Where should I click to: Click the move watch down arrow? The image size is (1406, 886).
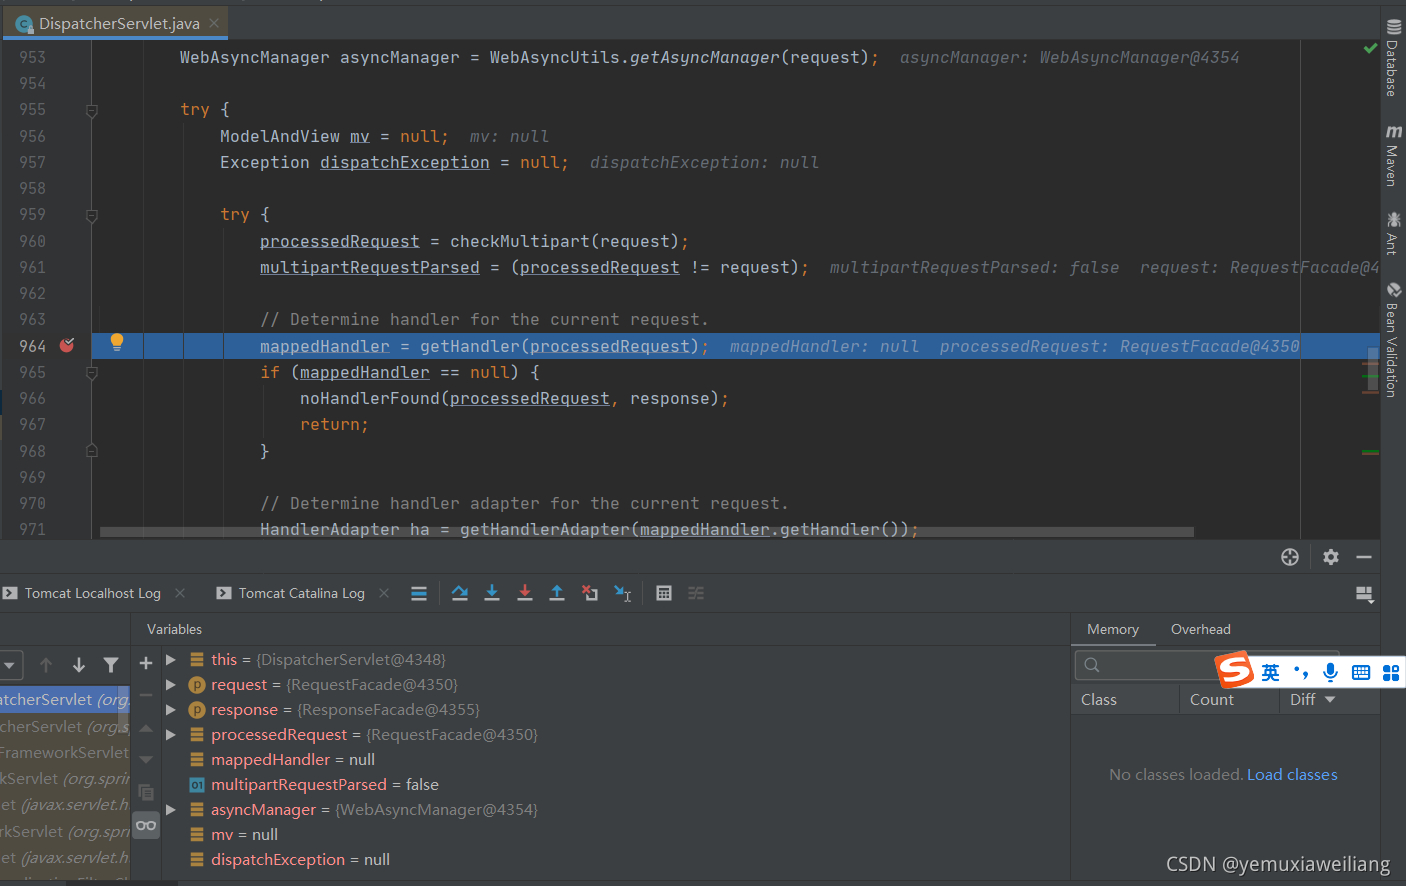pyautogui.click(x=146, y=760)
